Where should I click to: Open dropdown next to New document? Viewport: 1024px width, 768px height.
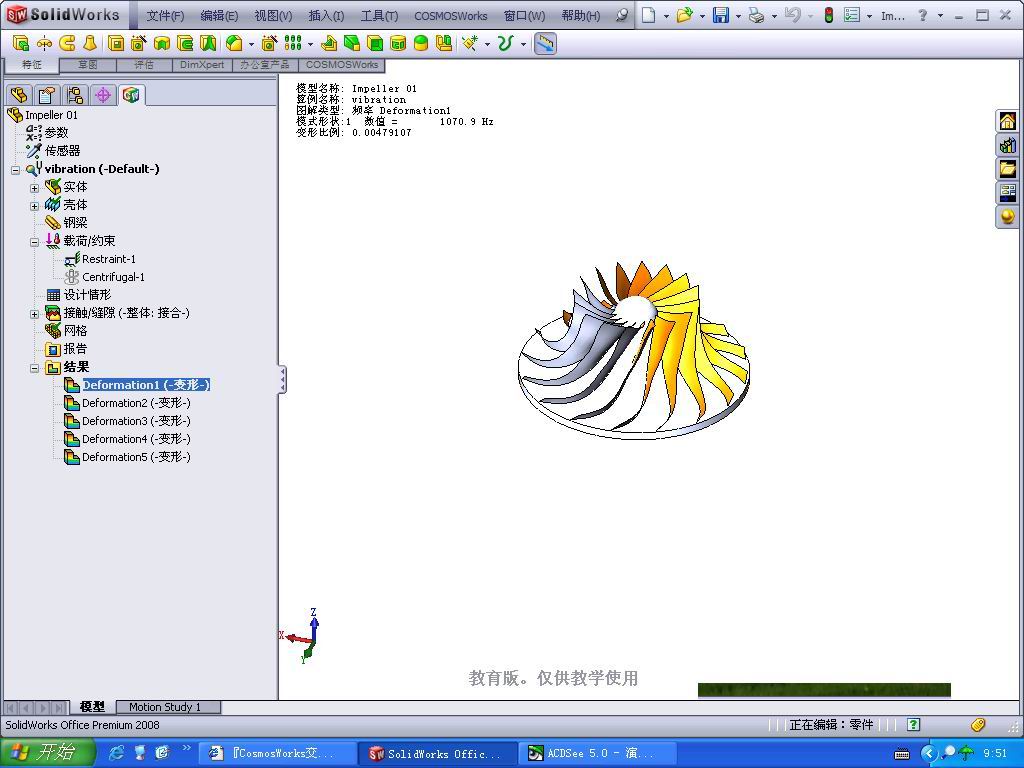click(x=666, y=16)
